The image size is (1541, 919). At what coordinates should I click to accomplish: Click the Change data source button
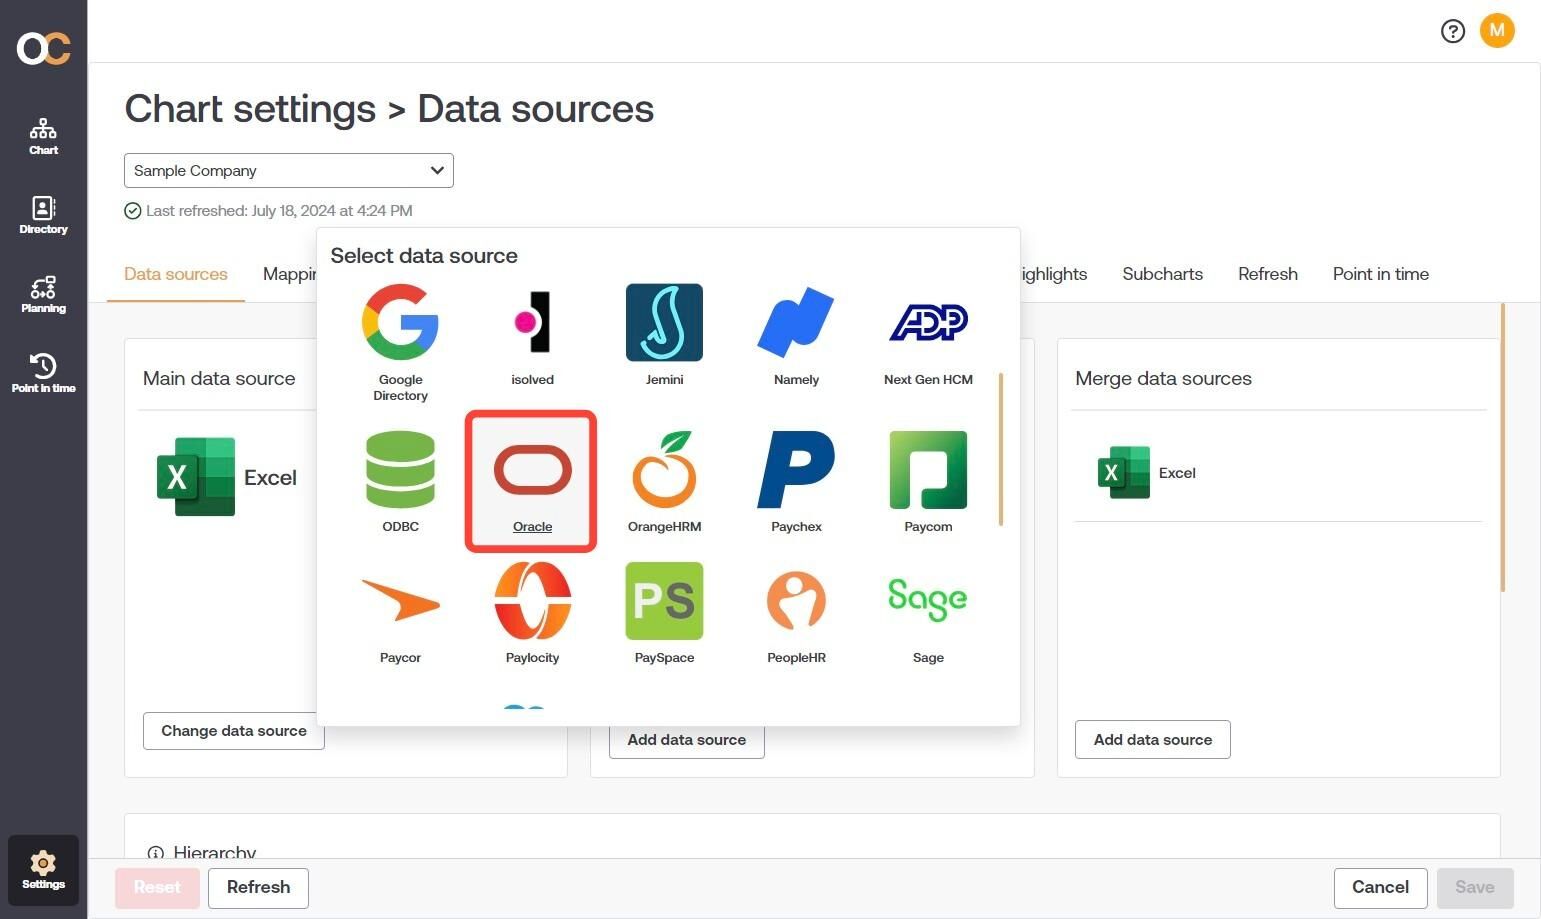[234, 731]
